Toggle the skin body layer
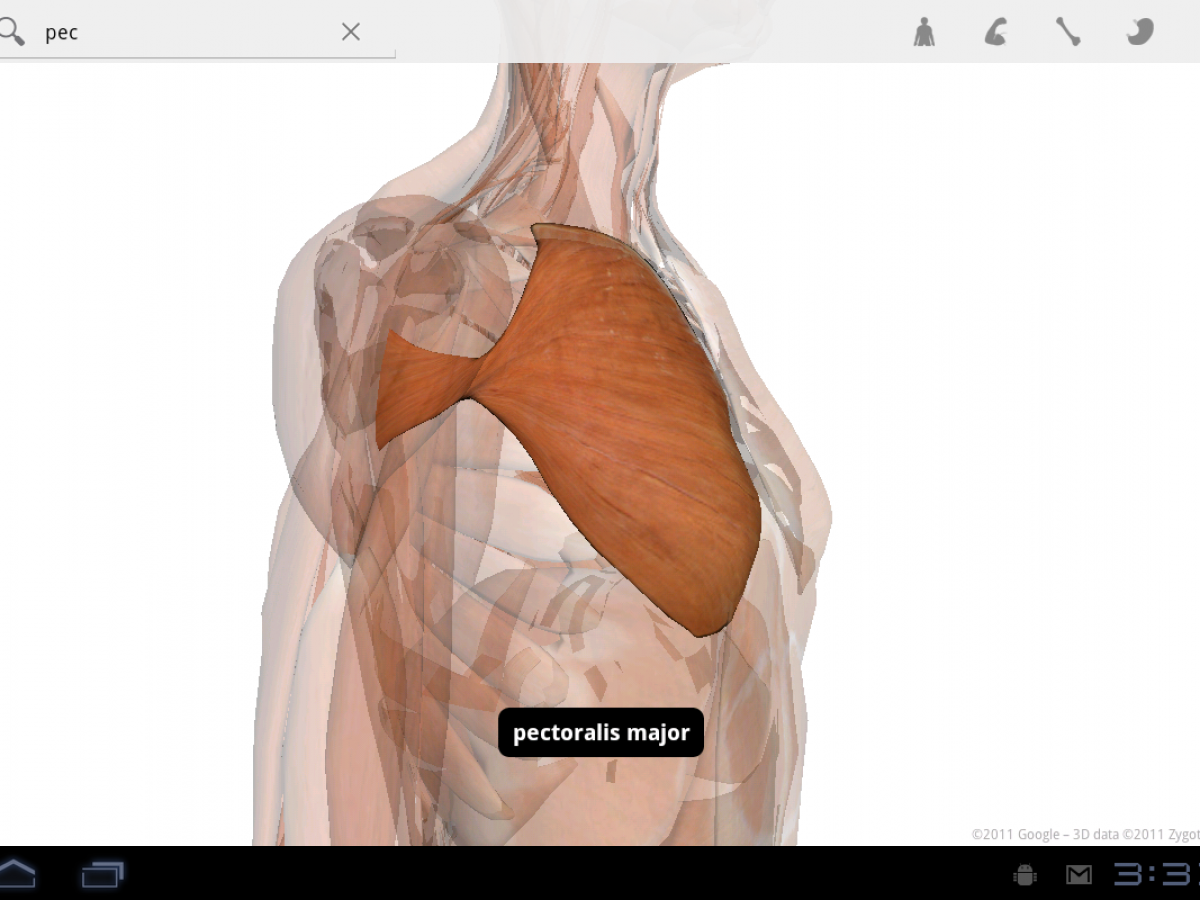The height and width of the screenshot is (900, 1200). coord(924,32)
